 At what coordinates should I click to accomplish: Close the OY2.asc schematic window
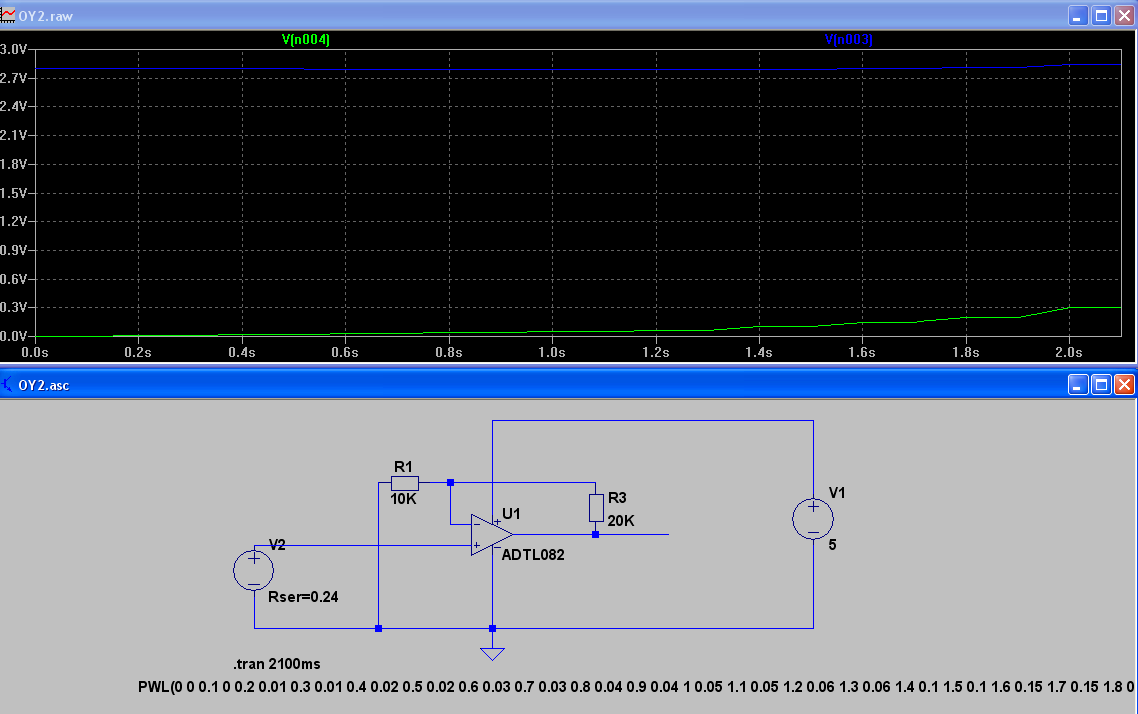tap(1124, 384)
